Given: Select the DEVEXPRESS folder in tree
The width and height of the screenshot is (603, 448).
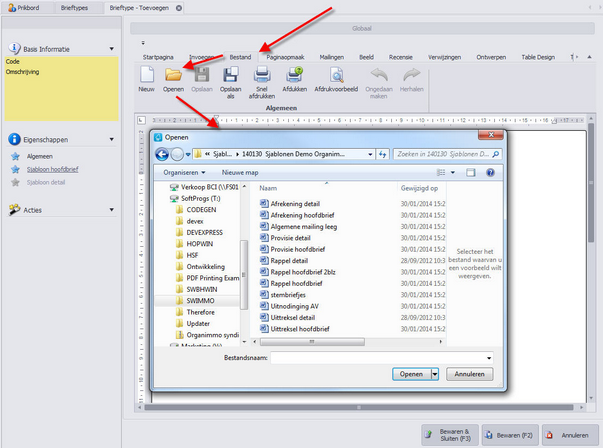Looking at the screenshot, I should [x=205, y=232].
